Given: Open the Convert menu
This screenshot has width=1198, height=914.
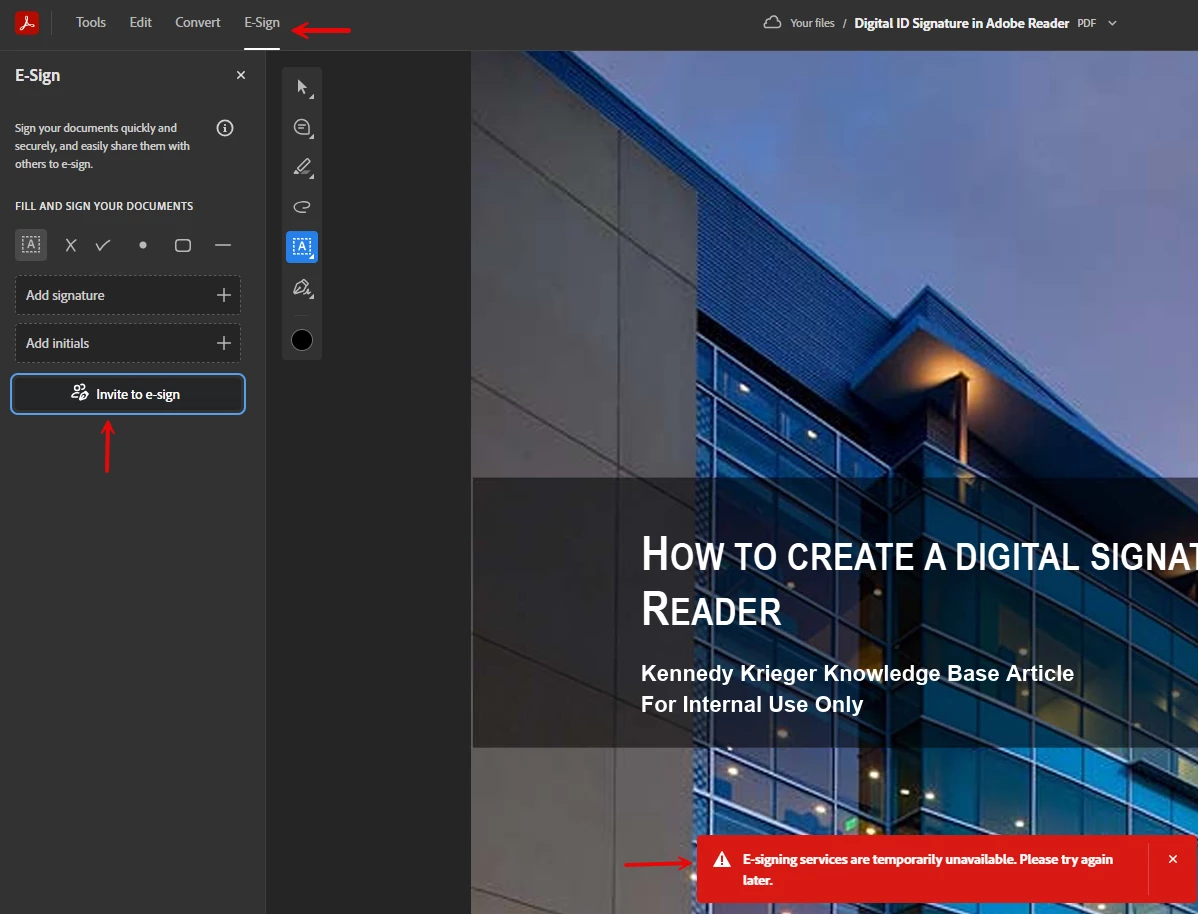Looking at the screenshot, I should tap(198, 22).
